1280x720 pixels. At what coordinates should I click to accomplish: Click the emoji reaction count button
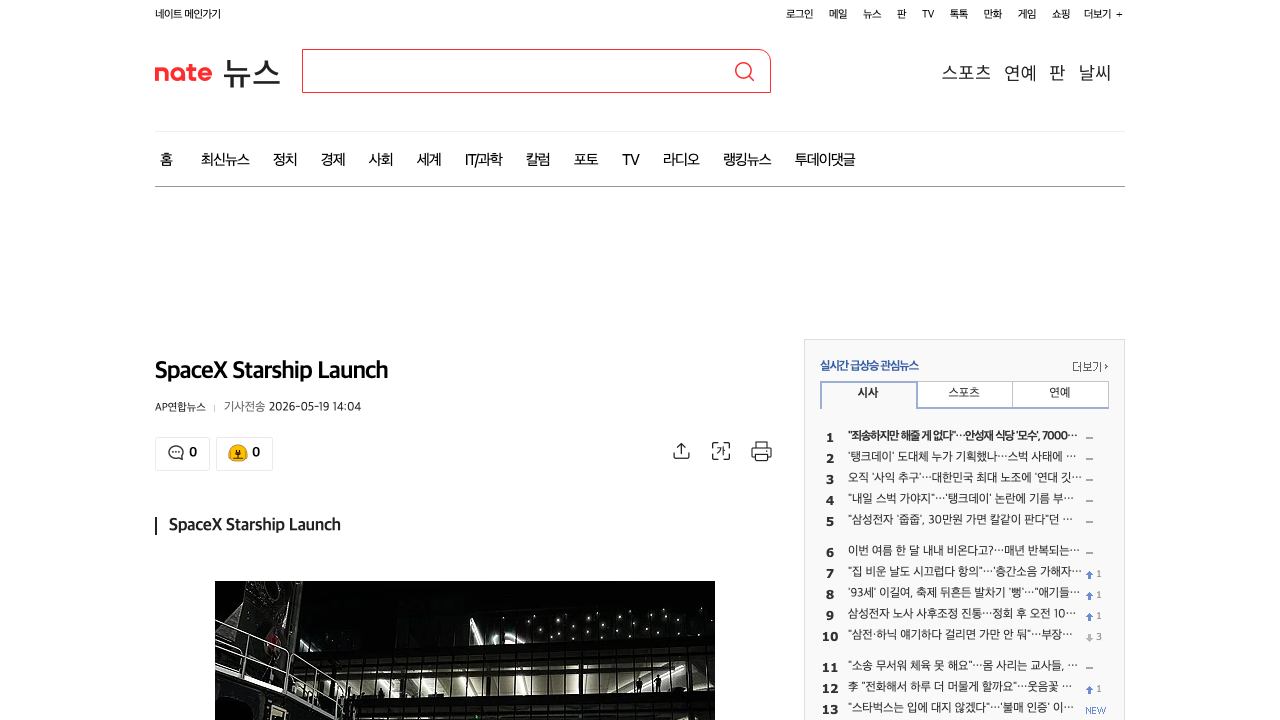(244, 453)
